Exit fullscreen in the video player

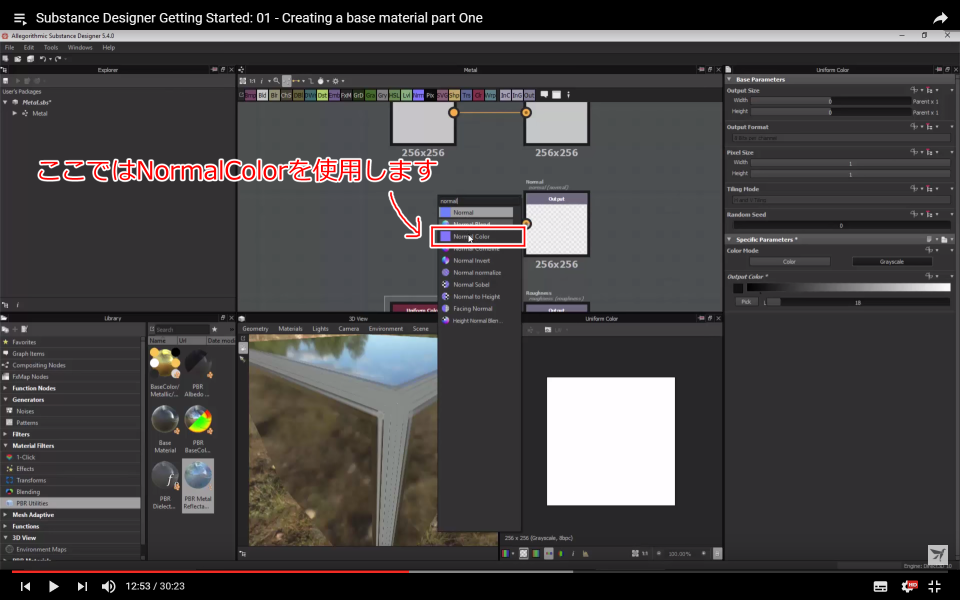click(934, 586)
